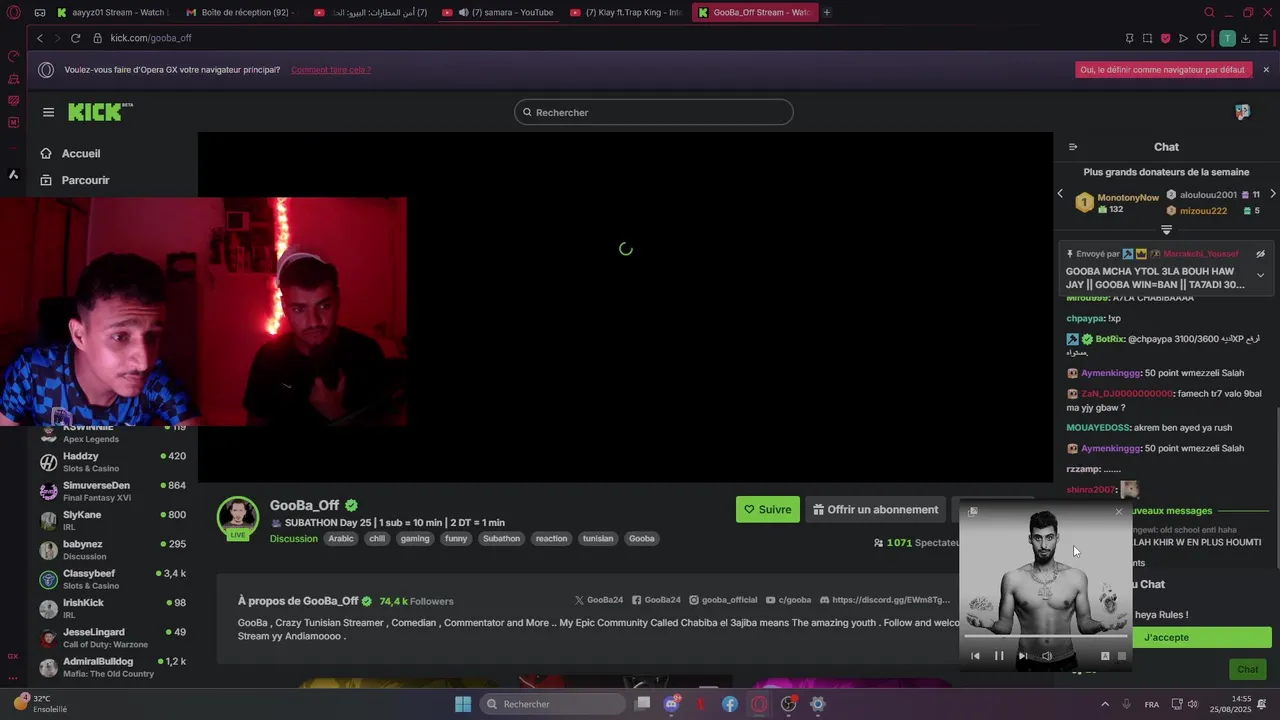Open the Discord invite link
Screen dimensions: 1280x720
[x=885, y=600]
